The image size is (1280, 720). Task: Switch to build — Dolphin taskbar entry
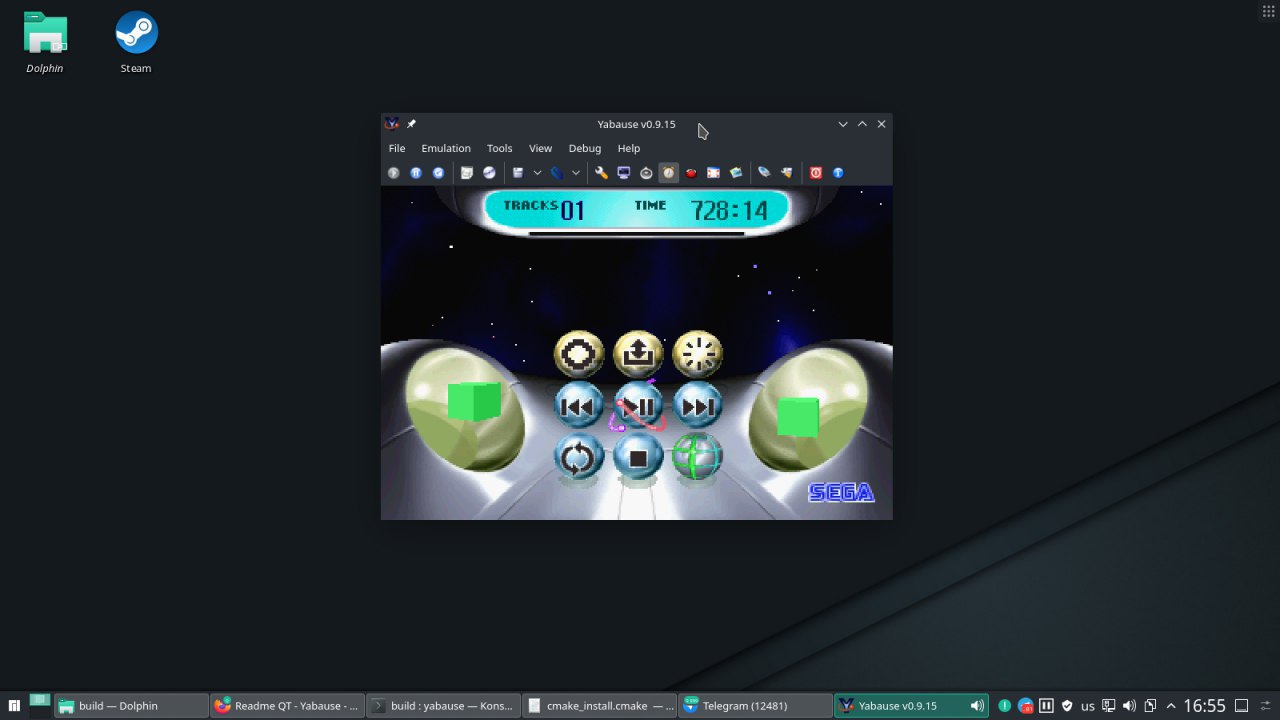pos(132,706)
